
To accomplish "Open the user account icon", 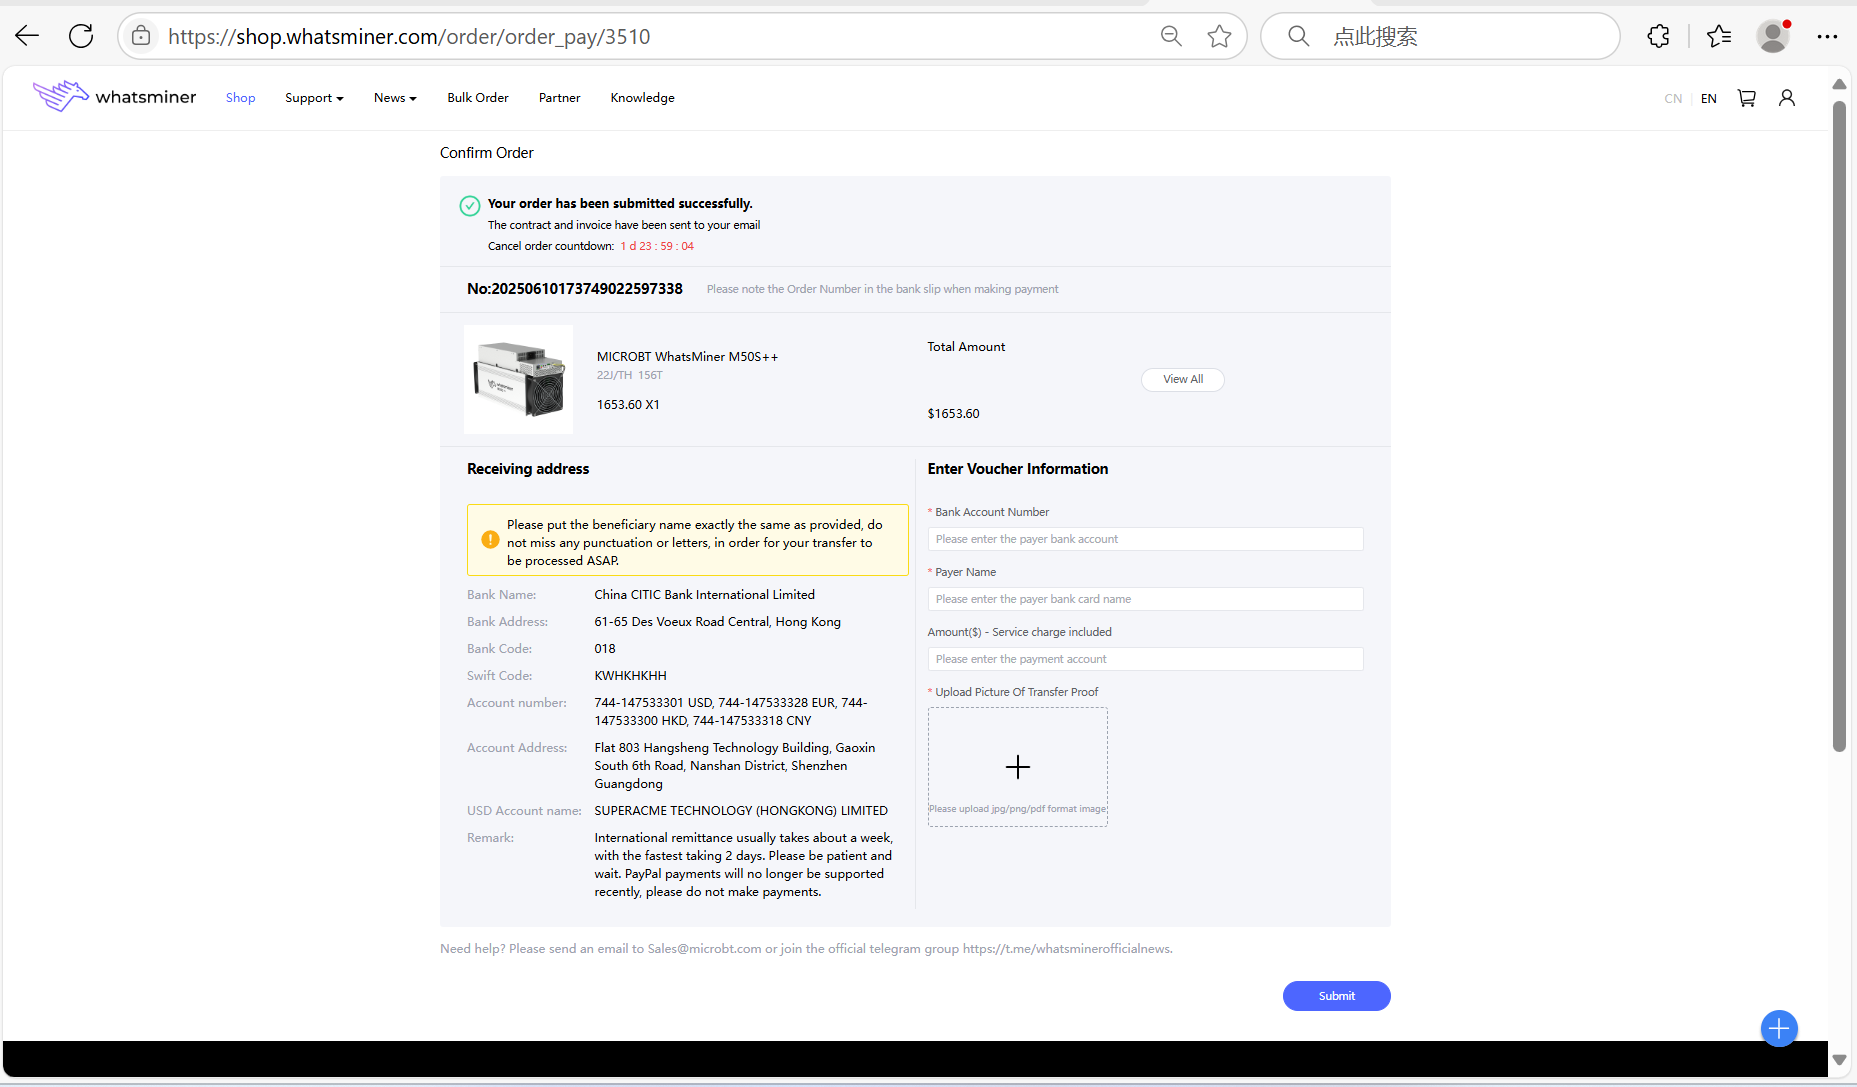I will point(1787,98).
